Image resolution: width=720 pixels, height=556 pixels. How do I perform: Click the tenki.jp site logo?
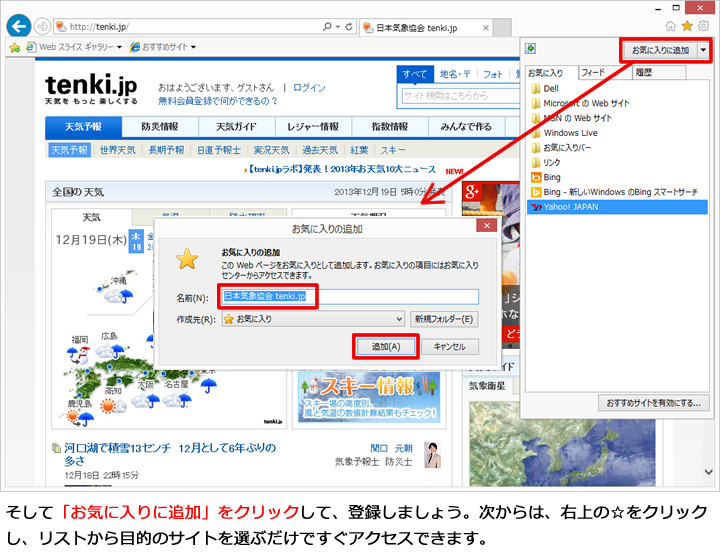[91, 88]
